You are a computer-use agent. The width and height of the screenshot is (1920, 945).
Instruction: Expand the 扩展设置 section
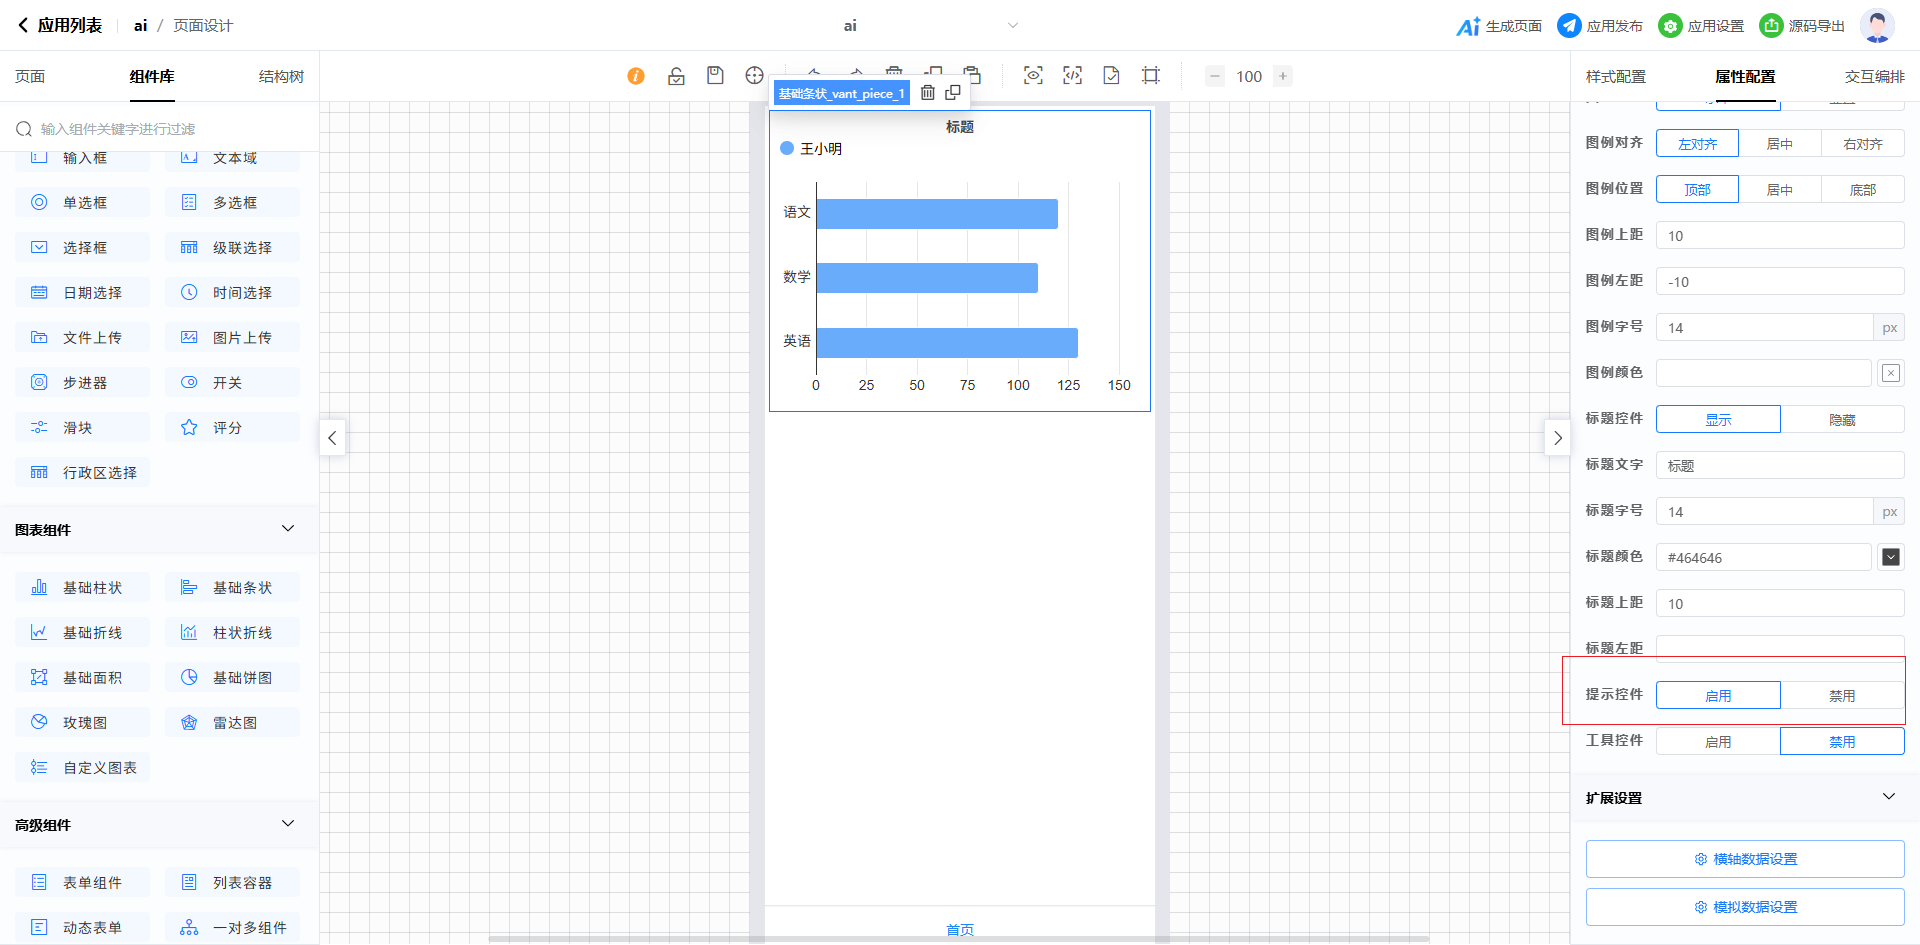coord(1888,797)
